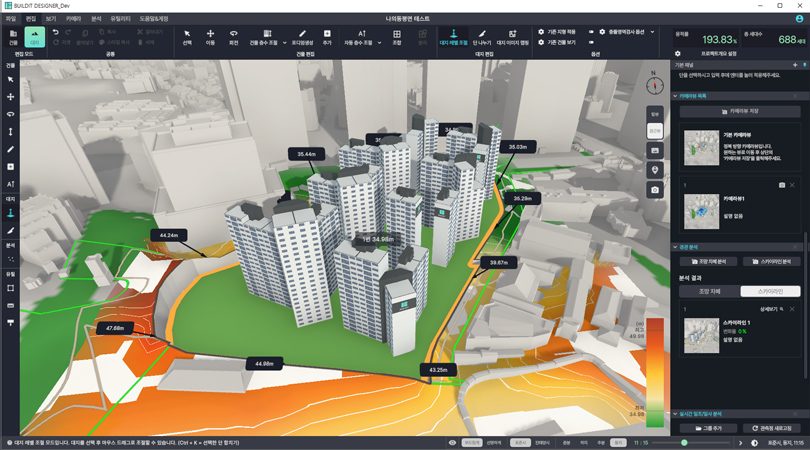810x450 pixels.
Task: Open the user account profile icon
Action: pos(799,19)
